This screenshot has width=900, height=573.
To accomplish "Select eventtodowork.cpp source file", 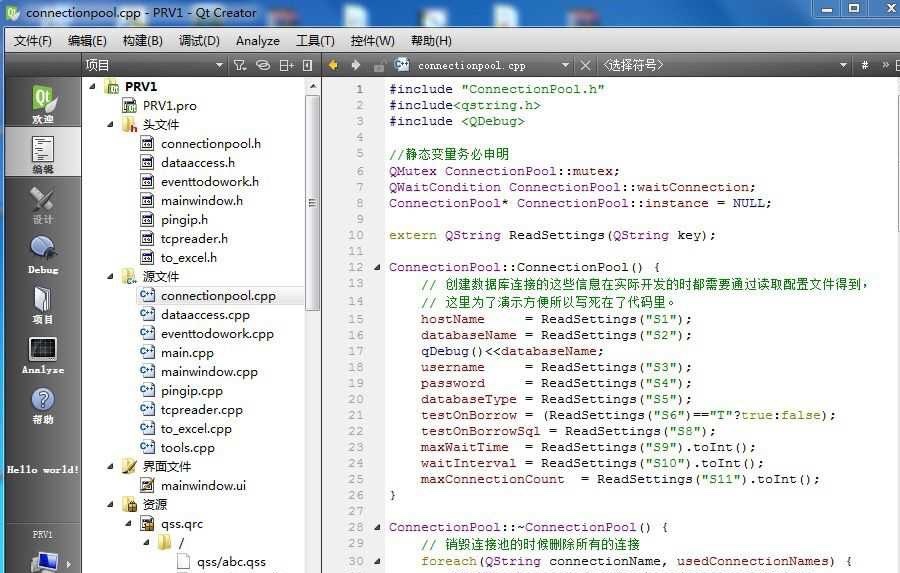I will [217, 334].
